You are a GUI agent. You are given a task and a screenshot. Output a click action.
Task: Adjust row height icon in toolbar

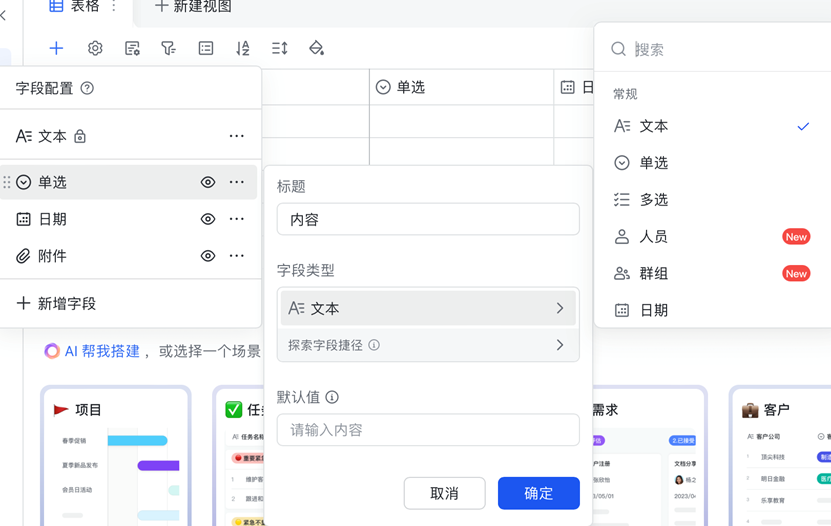pyautogui.click(x=279, y=48)
